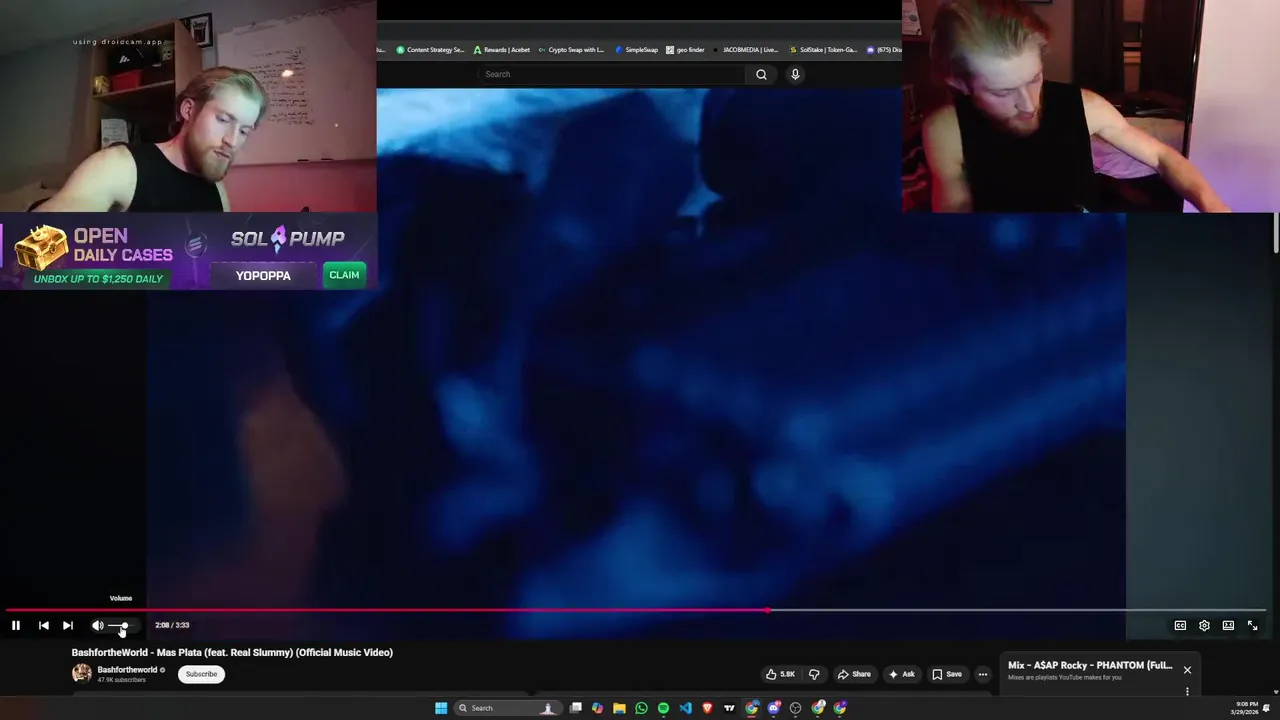Dislike the video
This screenshot has width=1280, height=720.
pos(814,674)
